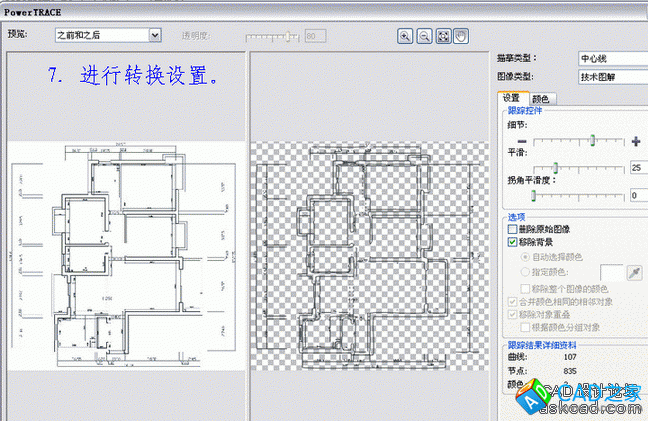Open the 预览 dropdown arrow
The image size is (648, 421).
155,36
